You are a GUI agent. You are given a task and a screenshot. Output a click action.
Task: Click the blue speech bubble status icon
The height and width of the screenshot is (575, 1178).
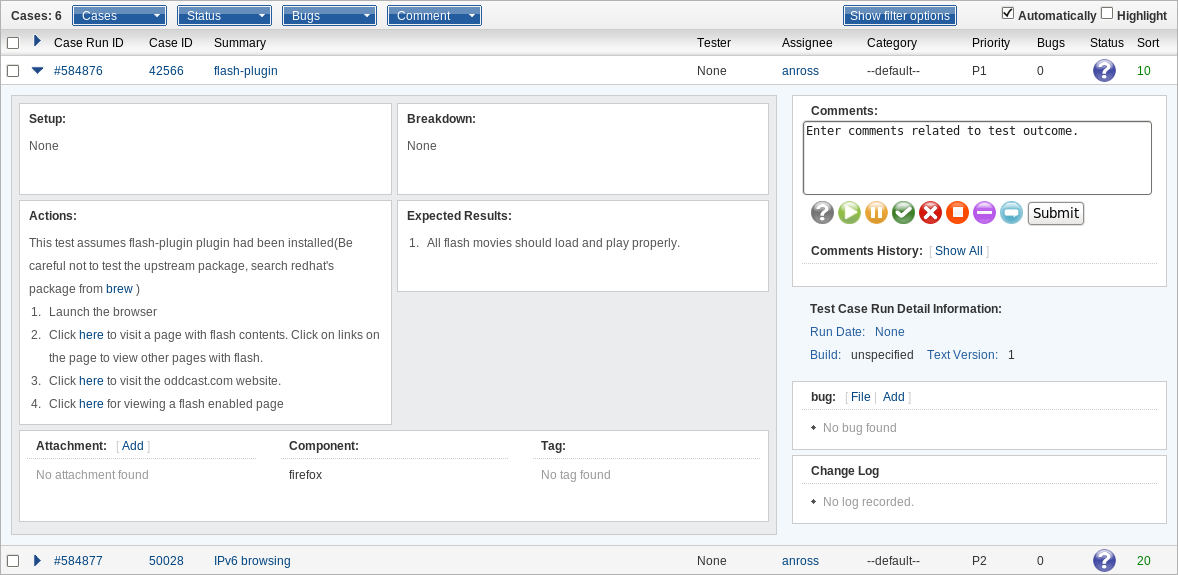1011,212
